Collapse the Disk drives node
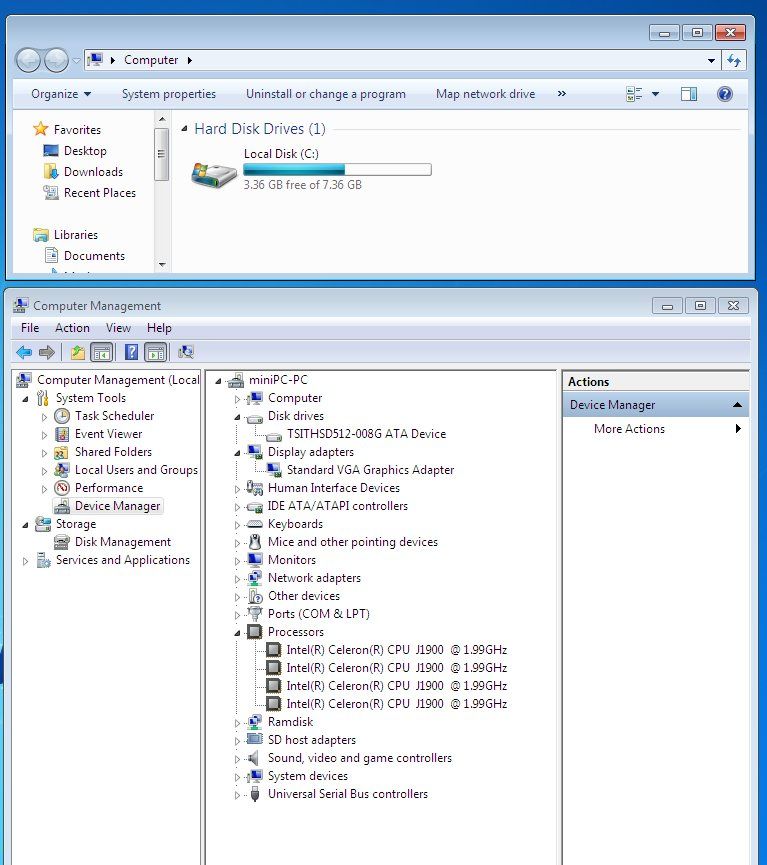Screen dimensions: 767x865 coord(237,417)
